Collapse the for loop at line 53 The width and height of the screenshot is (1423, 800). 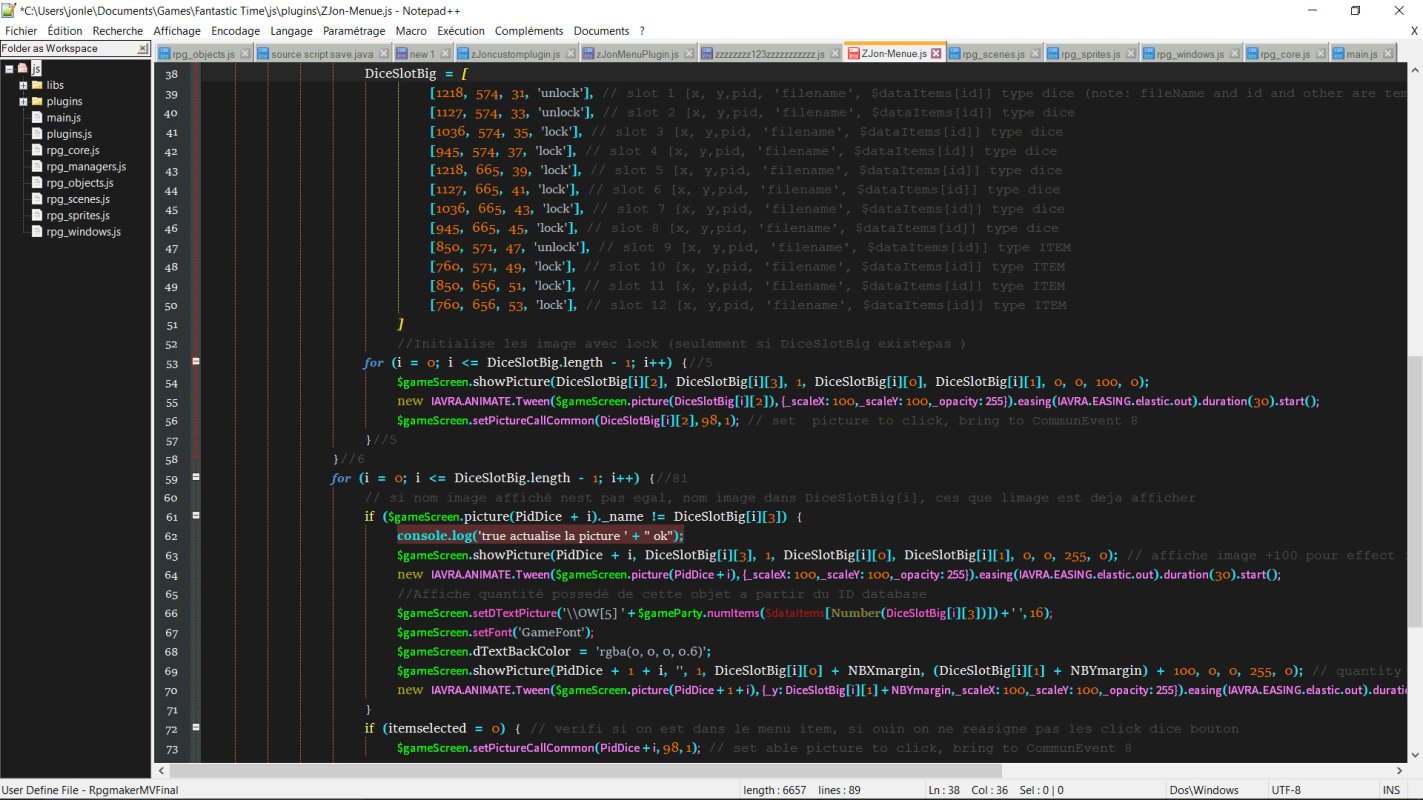(196, 362)
